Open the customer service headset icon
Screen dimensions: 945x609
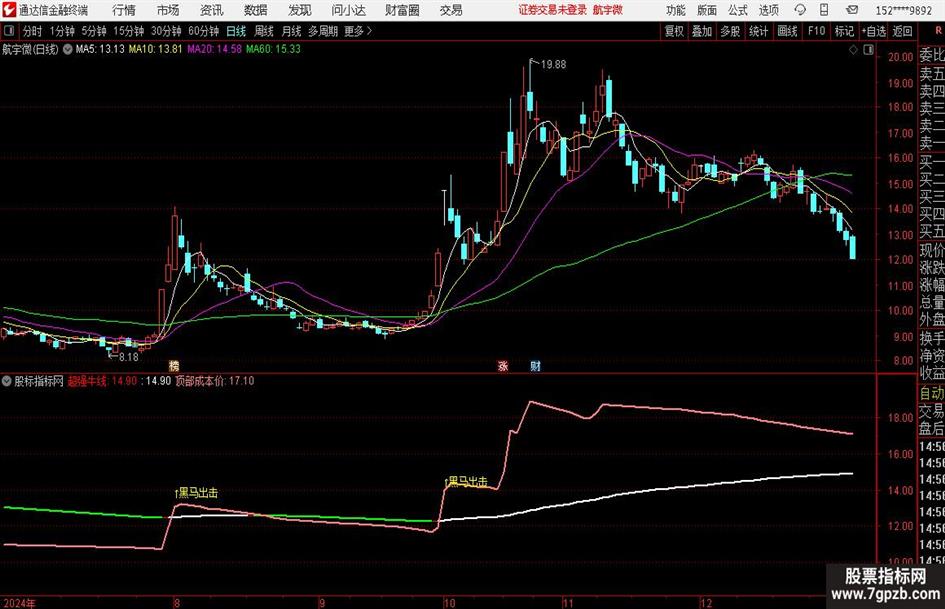coord(800,10)
